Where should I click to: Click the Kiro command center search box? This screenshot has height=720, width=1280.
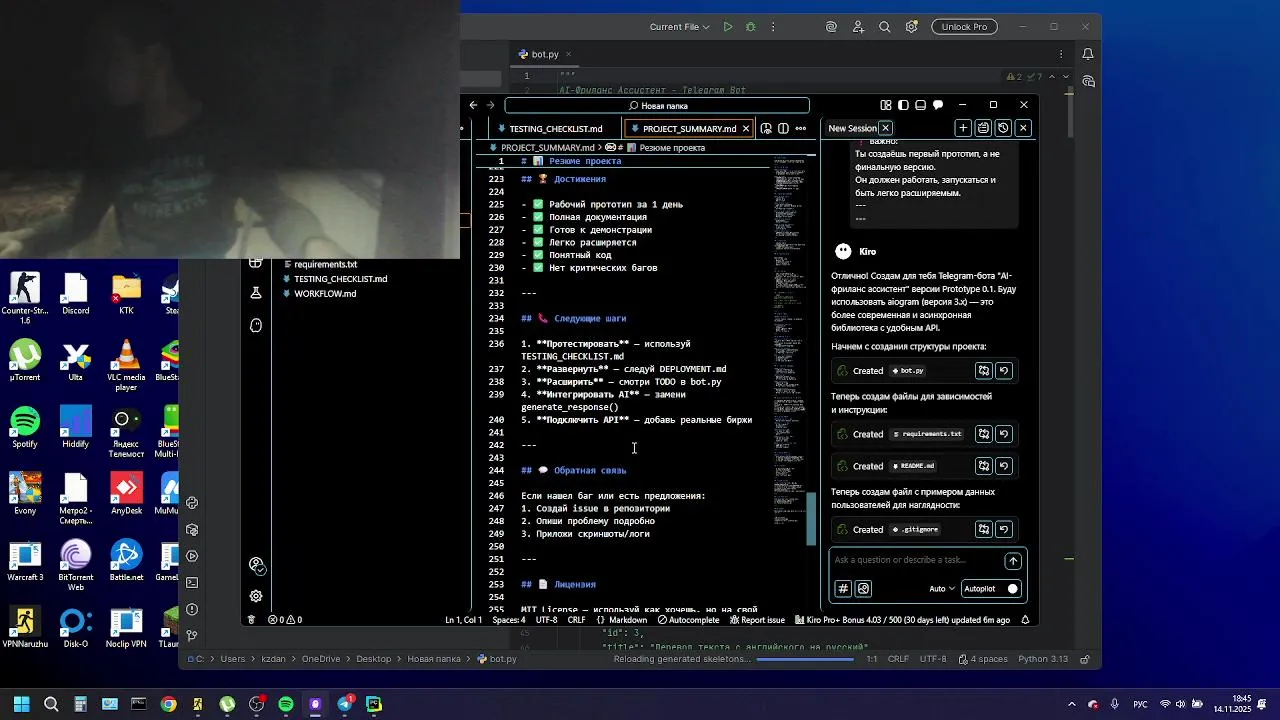coord(657,105)
